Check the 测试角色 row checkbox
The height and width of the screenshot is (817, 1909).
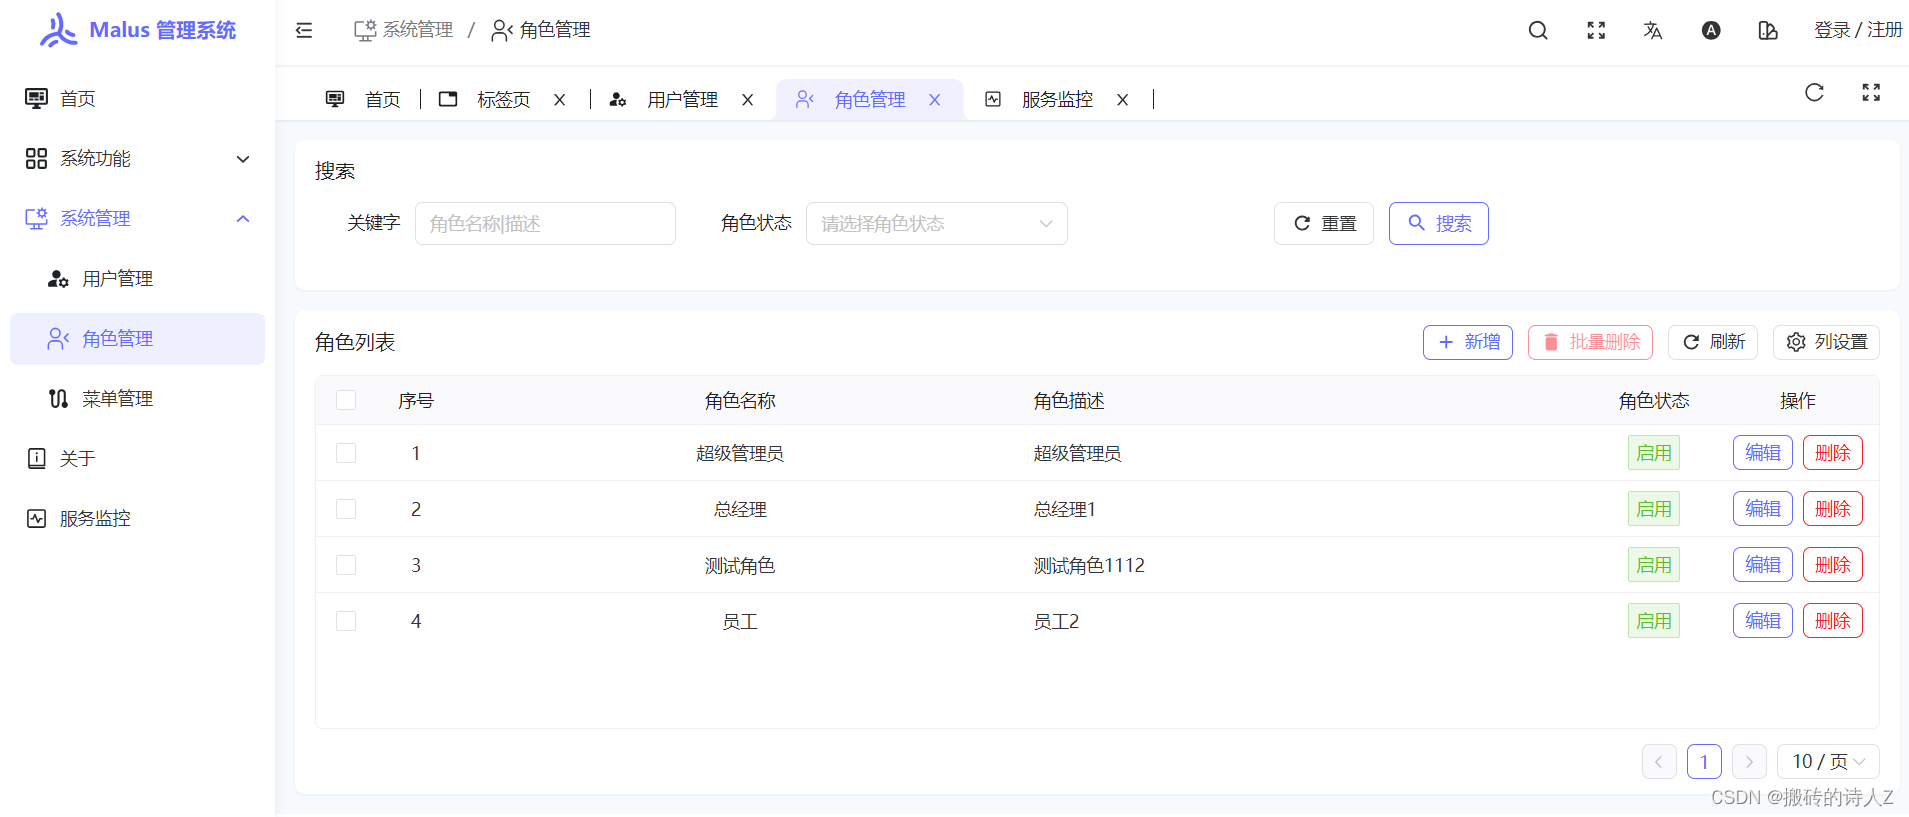(x=346, y=565)
